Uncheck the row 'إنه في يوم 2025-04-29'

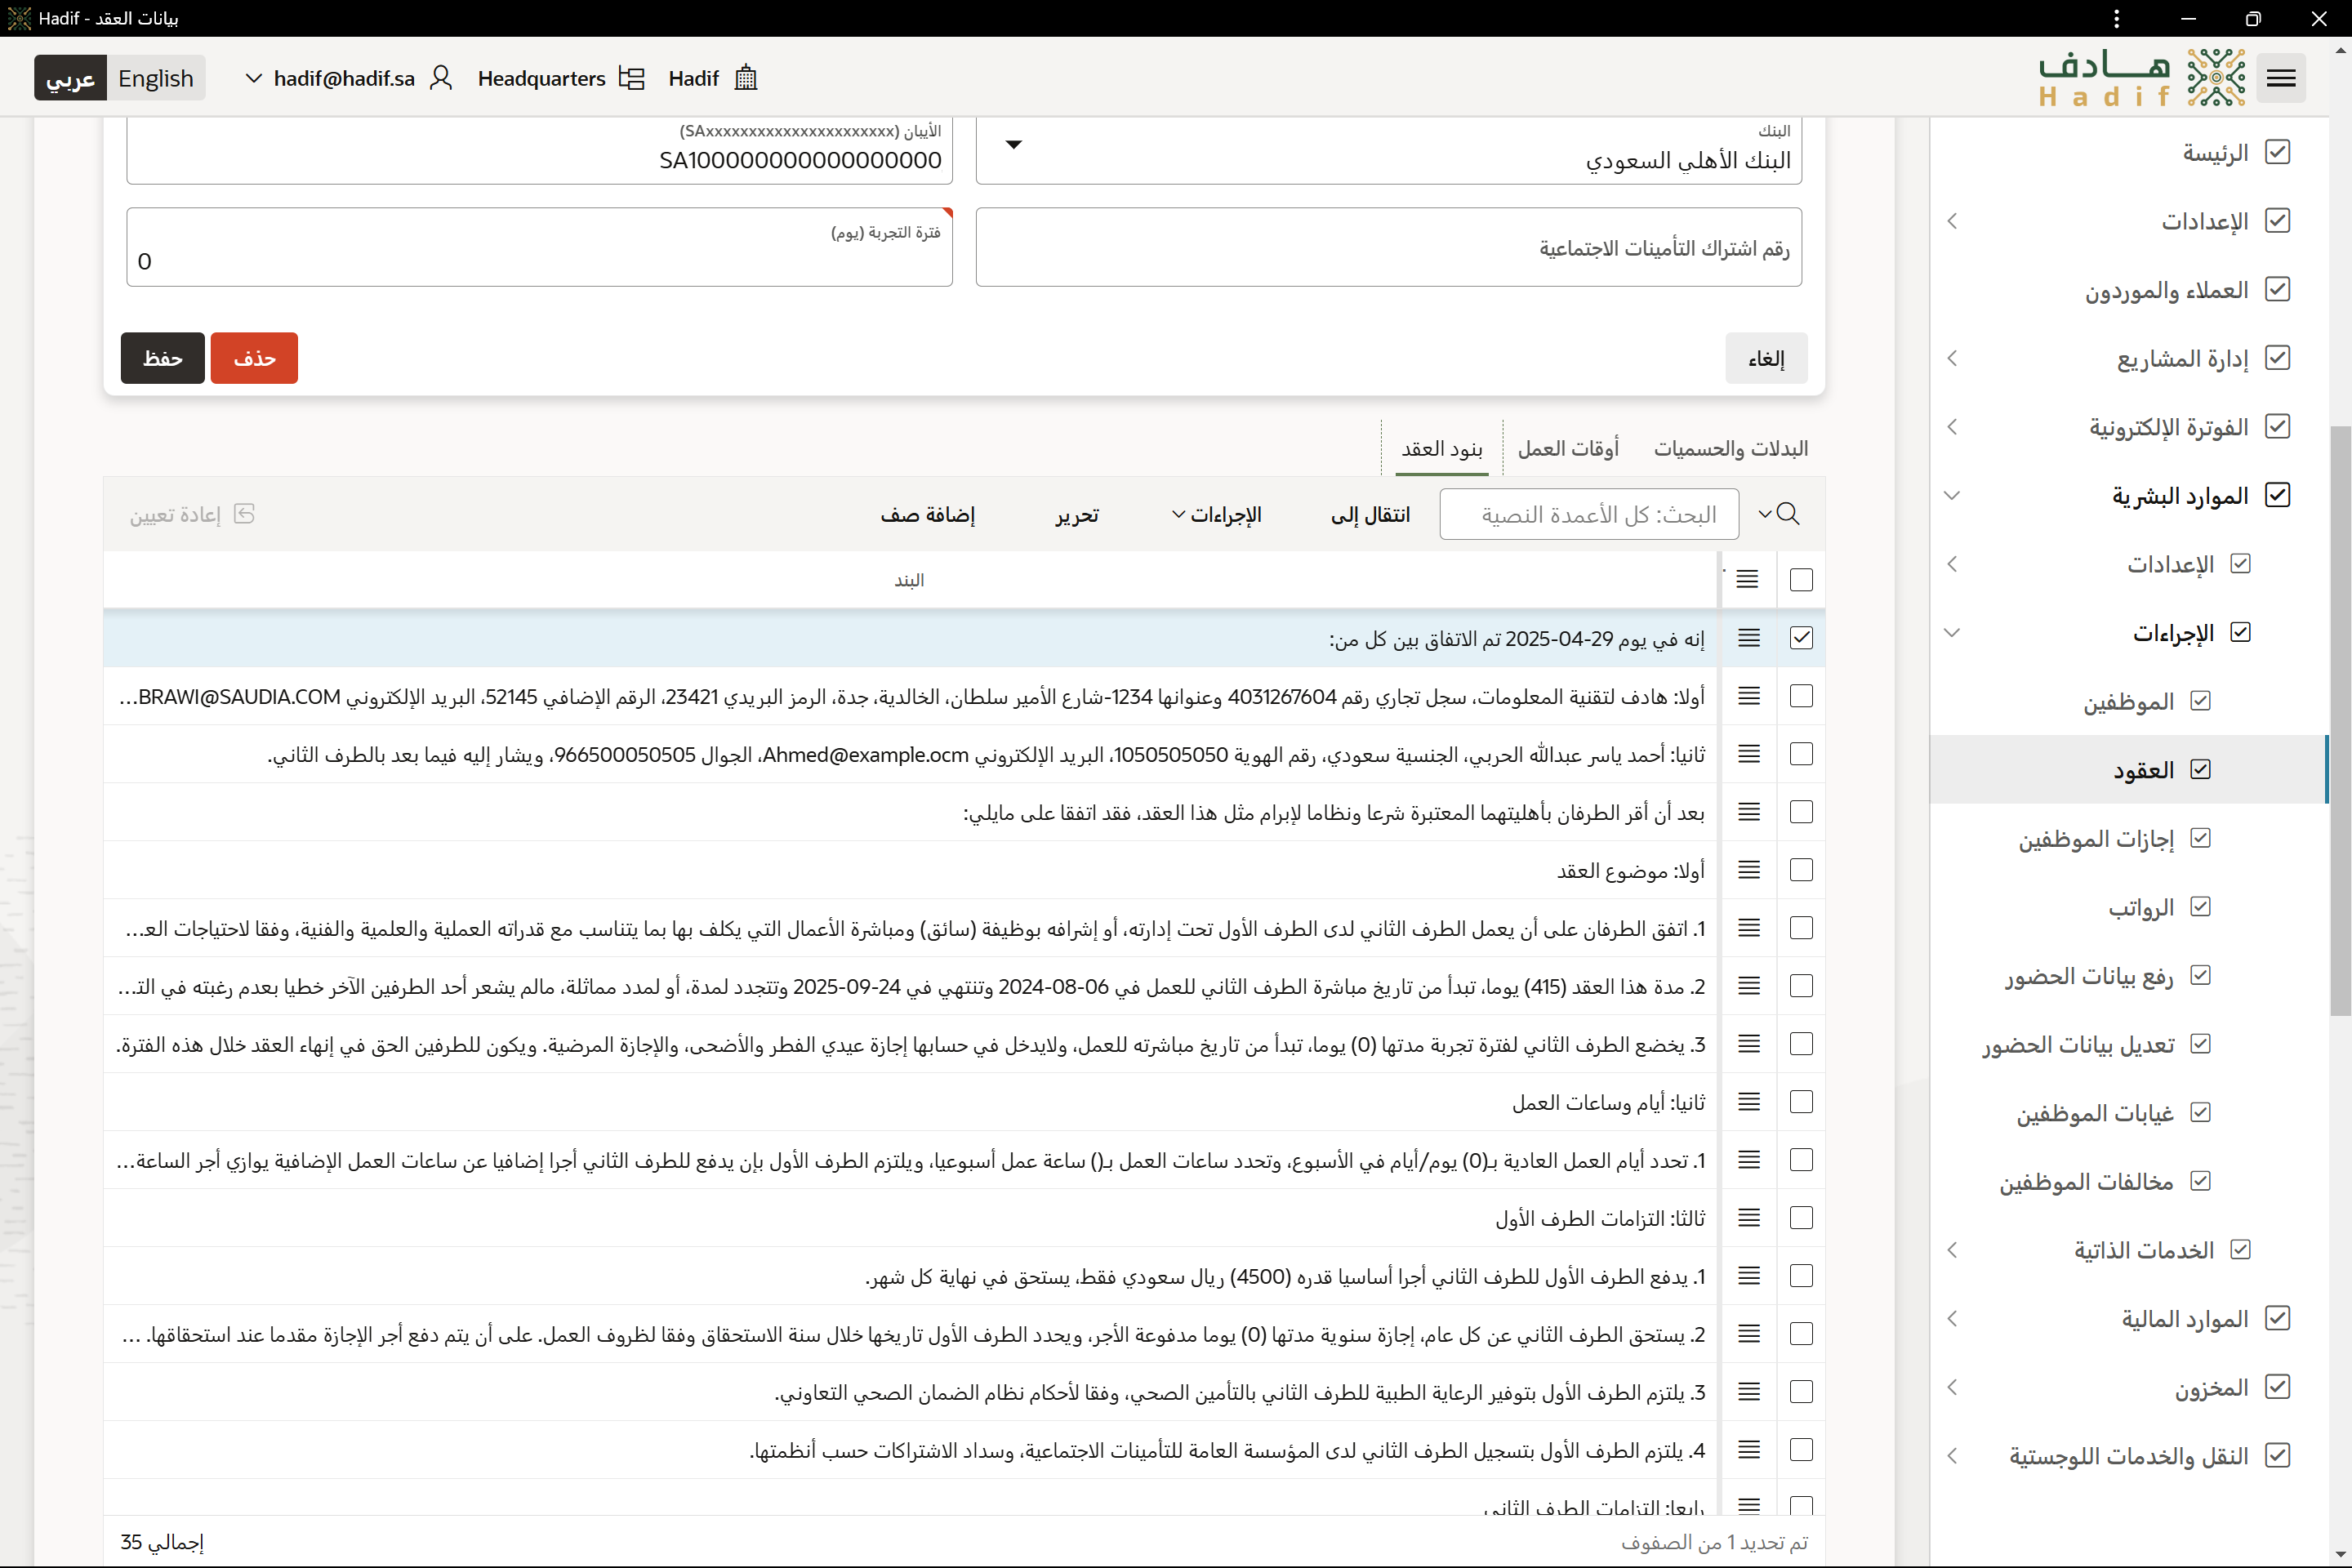(1801, 638)
